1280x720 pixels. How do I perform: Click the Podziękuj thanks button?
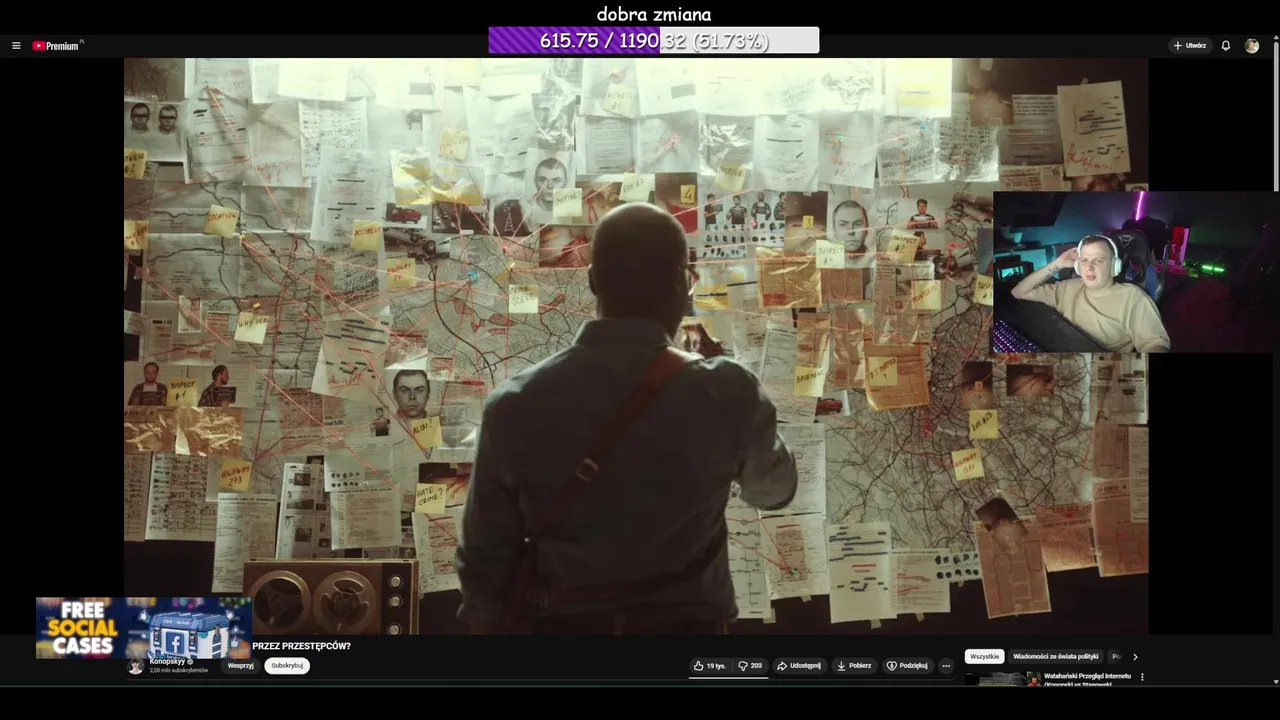[x=908, y=666]
